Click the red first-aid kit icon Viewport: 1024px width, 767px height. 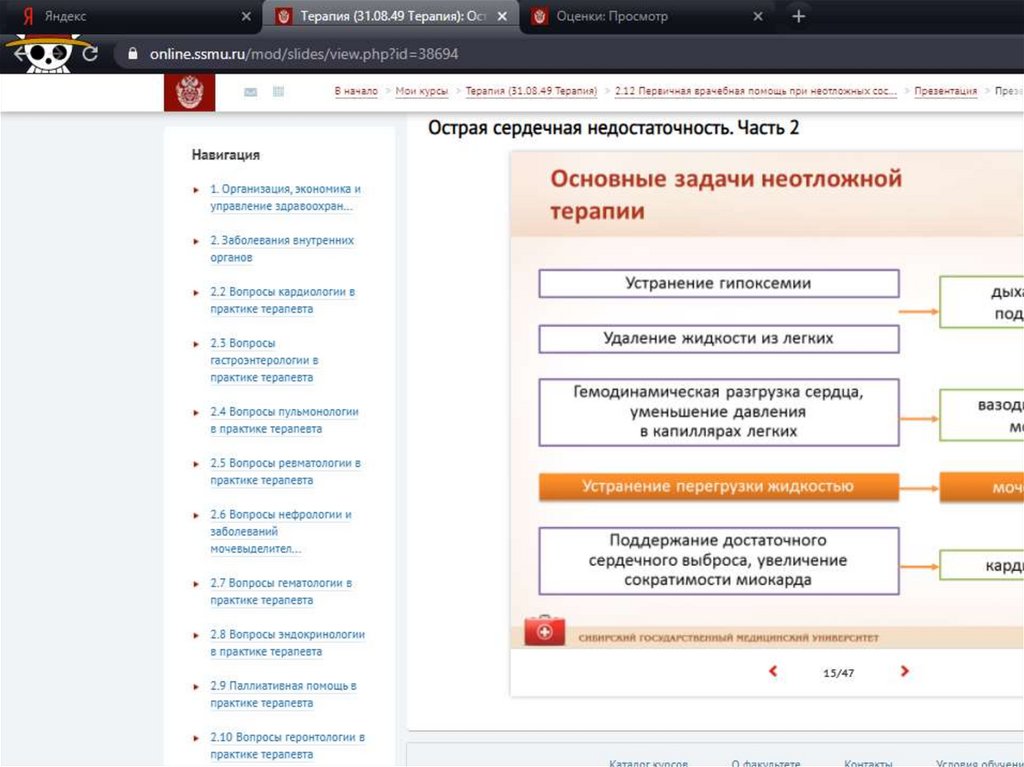click(x=544, y=630)
